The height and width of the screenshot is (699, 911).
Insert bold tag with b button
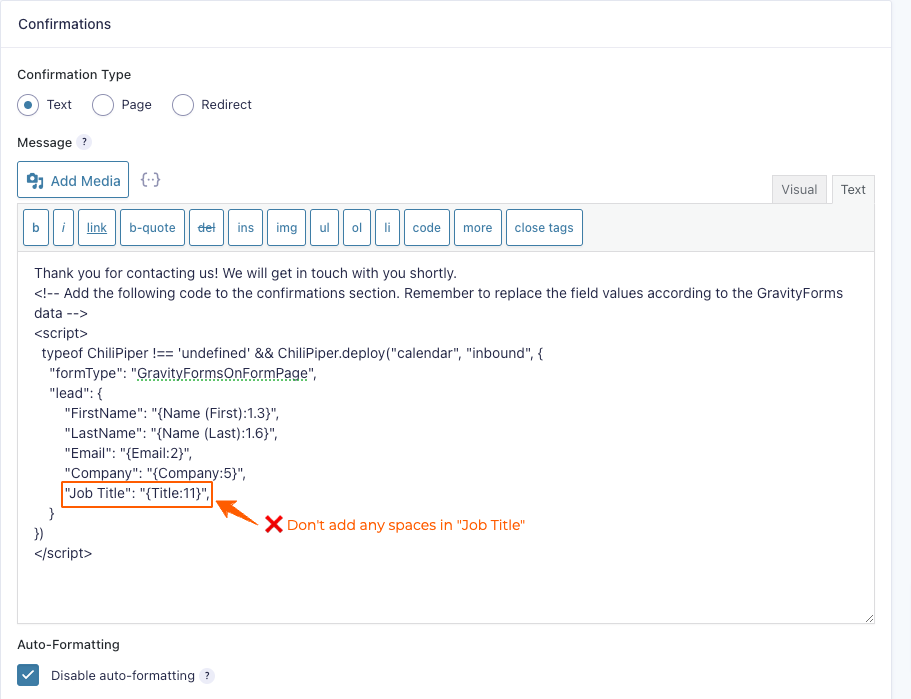coord(36,228)
